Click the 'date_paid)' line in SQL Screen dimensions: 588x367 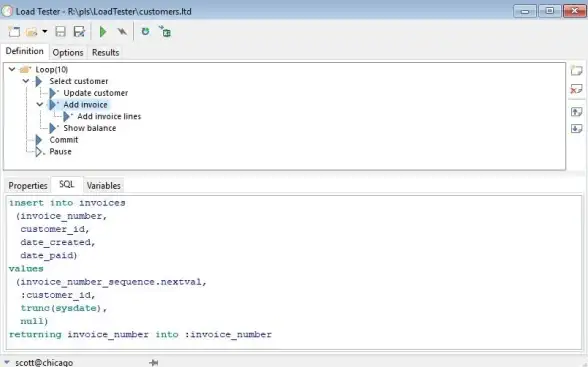(49, 255)
